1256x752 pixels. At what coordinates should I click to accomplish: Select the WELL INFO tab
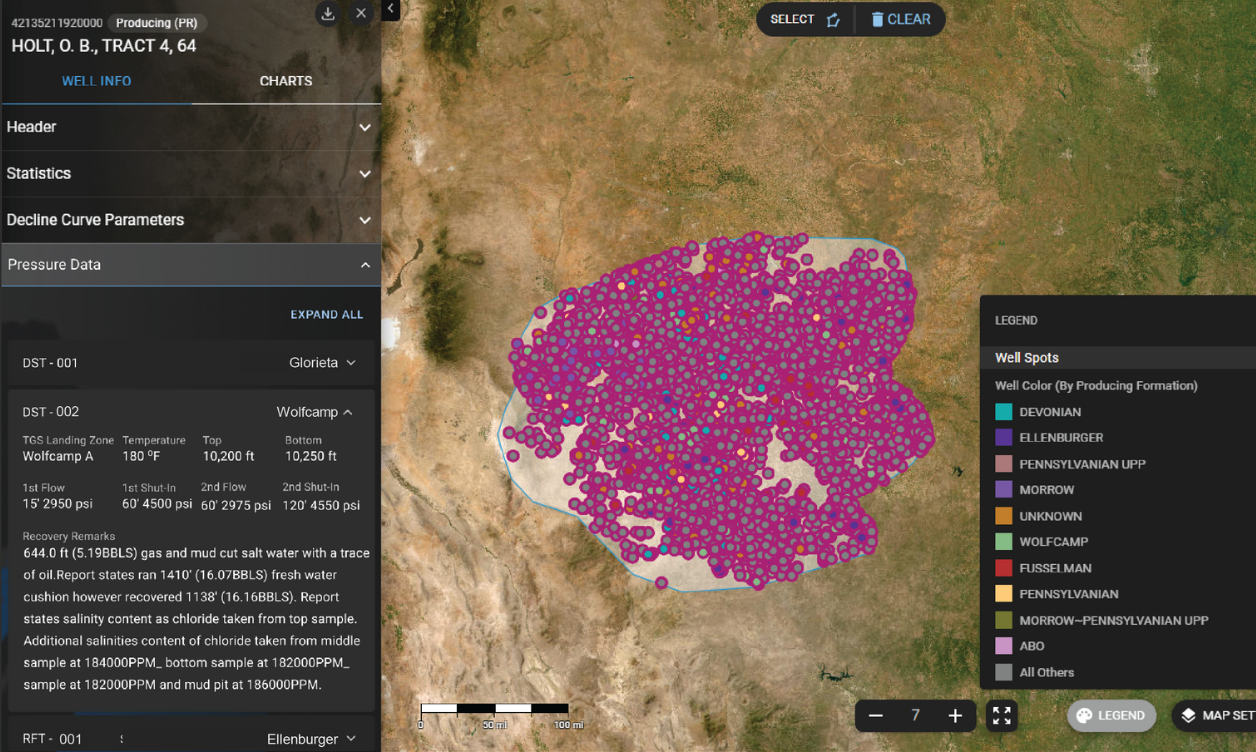click(x=96, y=81)
